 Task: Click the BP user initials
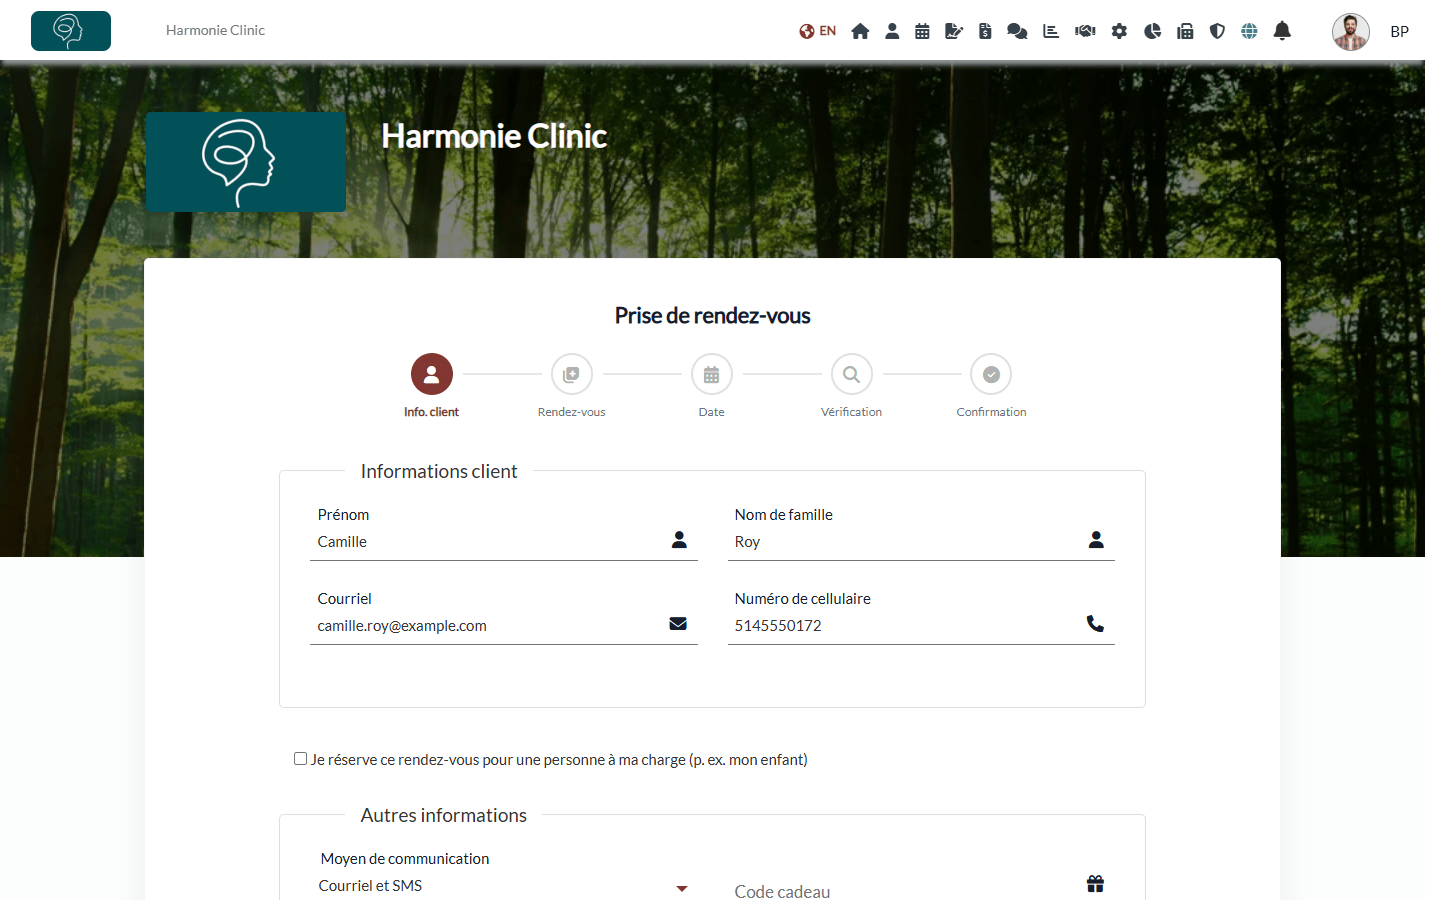pos(1399,32)
